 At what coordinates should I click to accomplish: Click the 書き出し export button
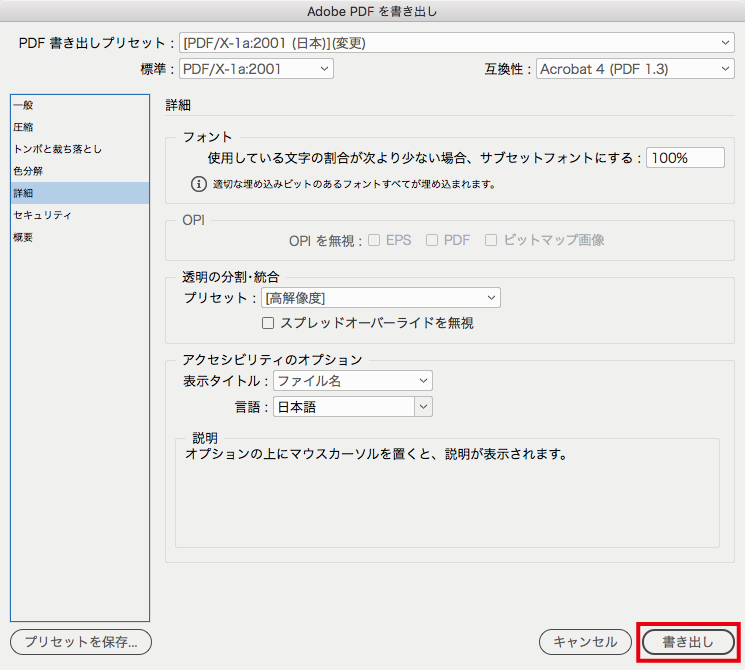click(x=688, y=642)
